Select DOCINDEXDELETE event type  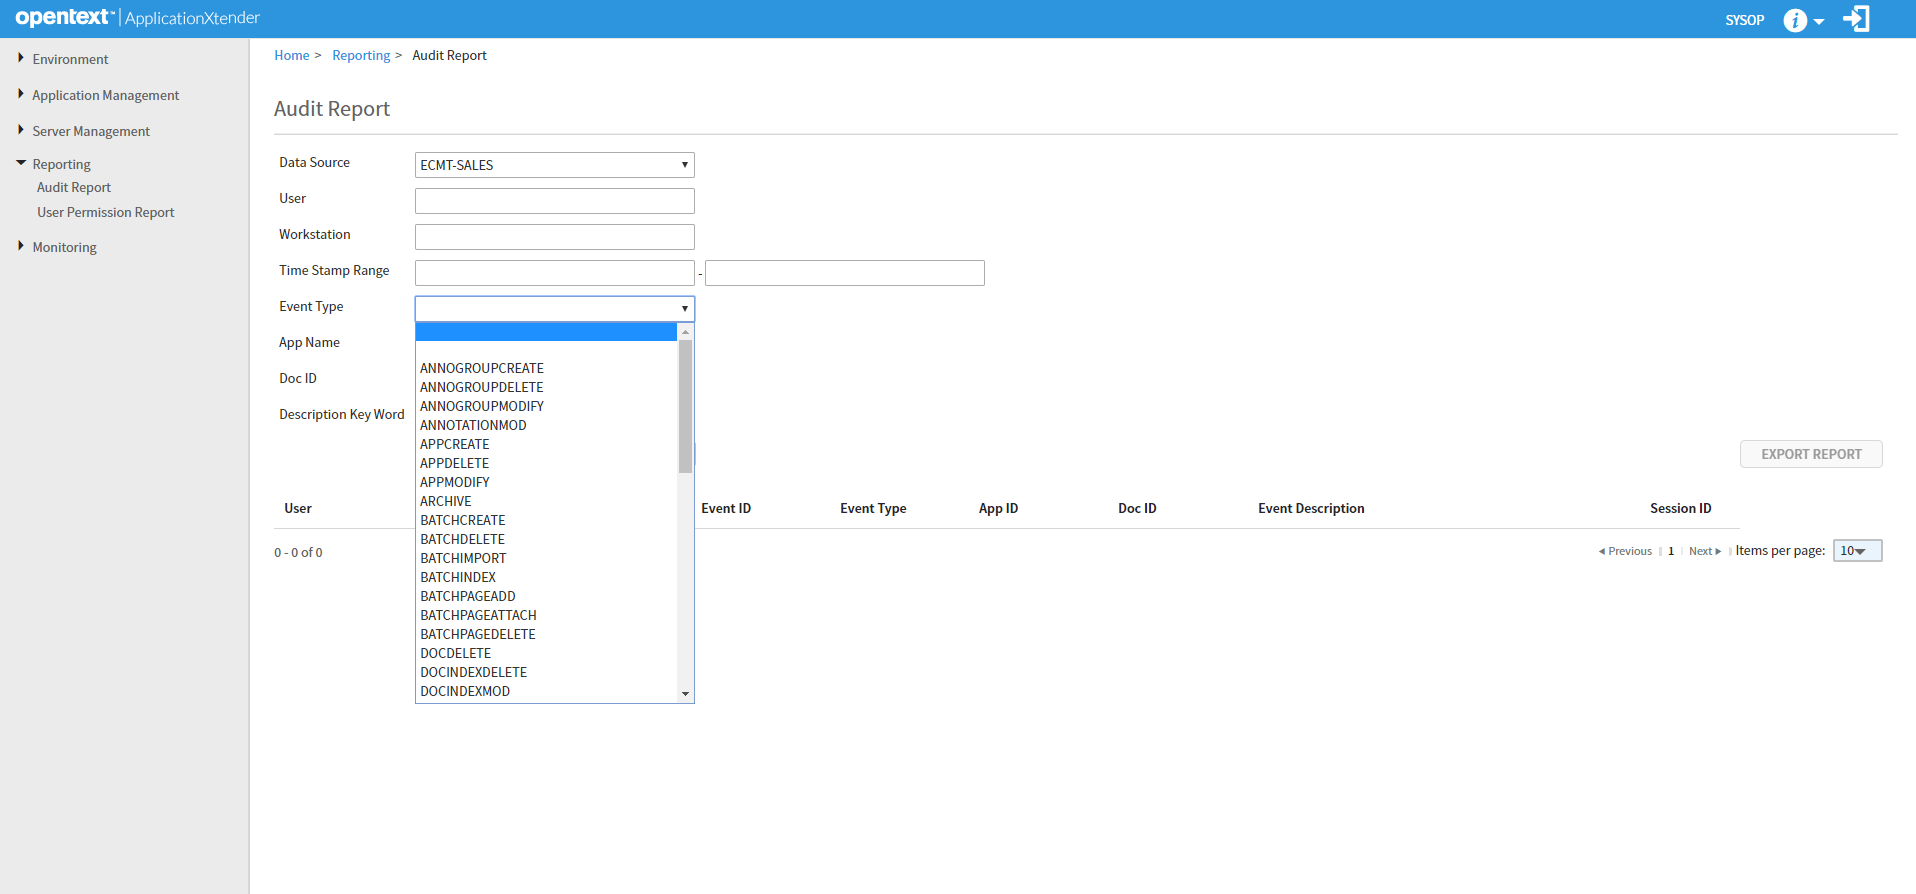tap(474, 672)
